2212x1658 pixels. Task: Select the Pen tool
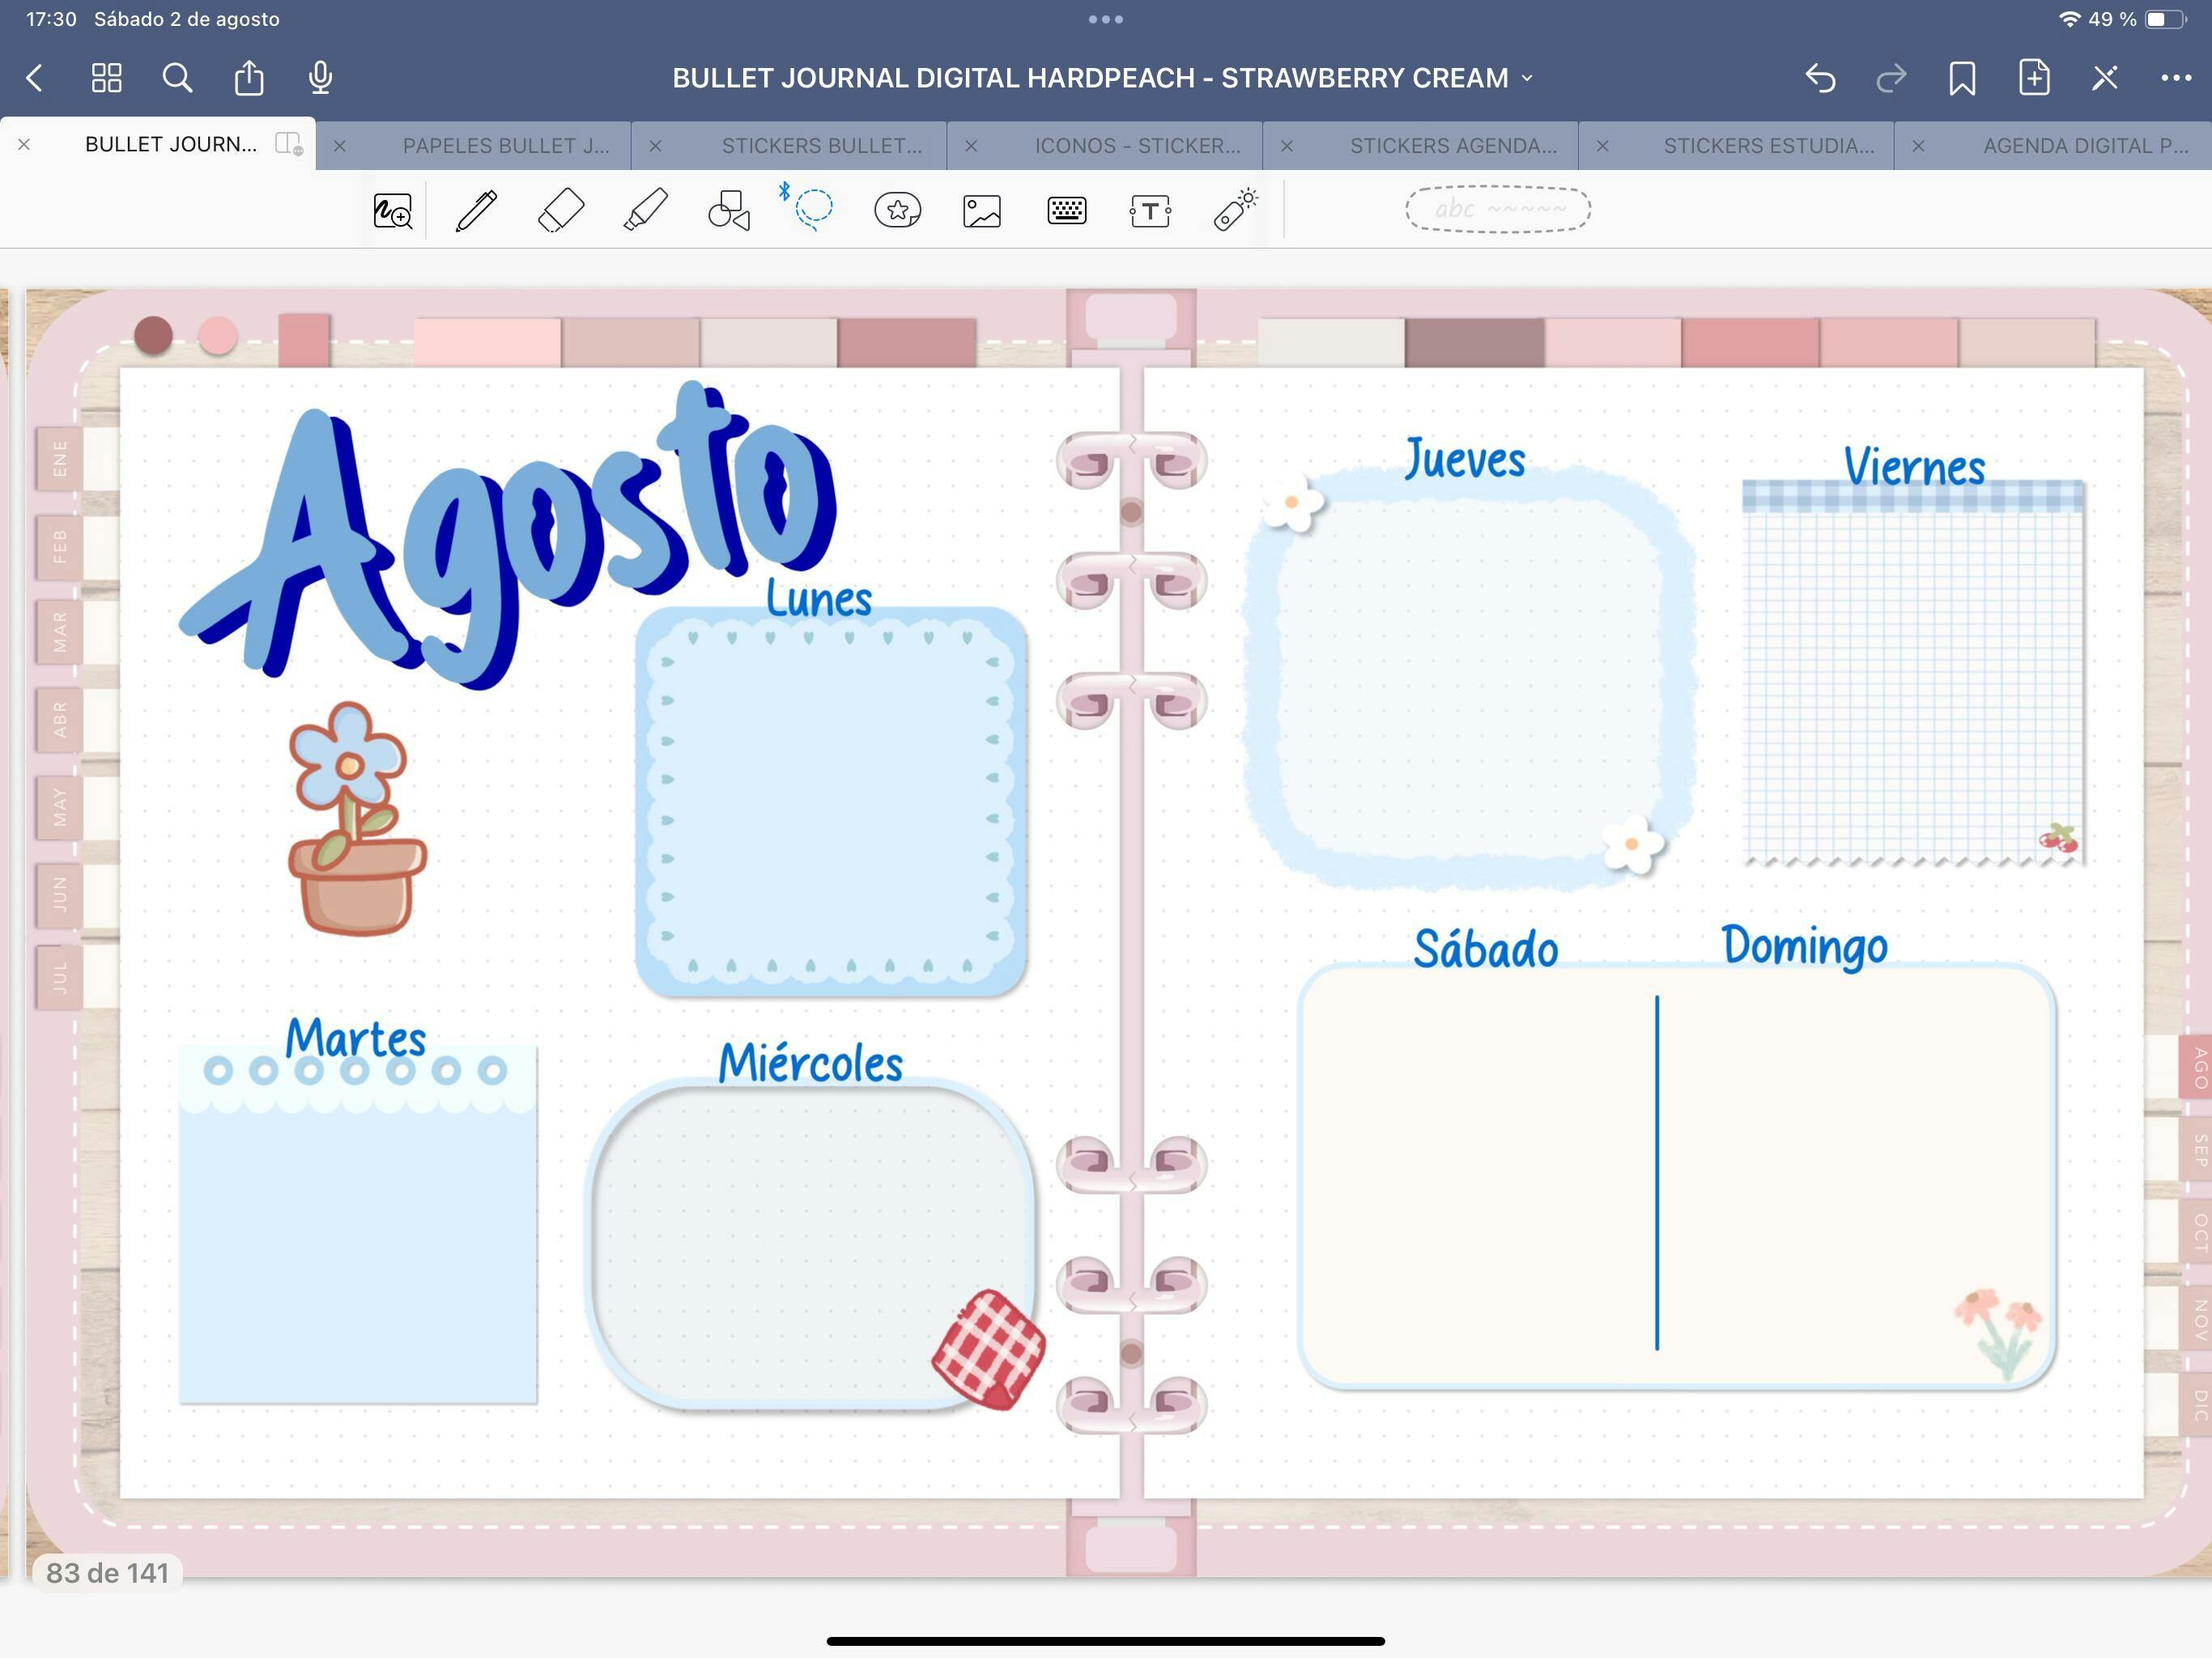(x=476, y=211)
